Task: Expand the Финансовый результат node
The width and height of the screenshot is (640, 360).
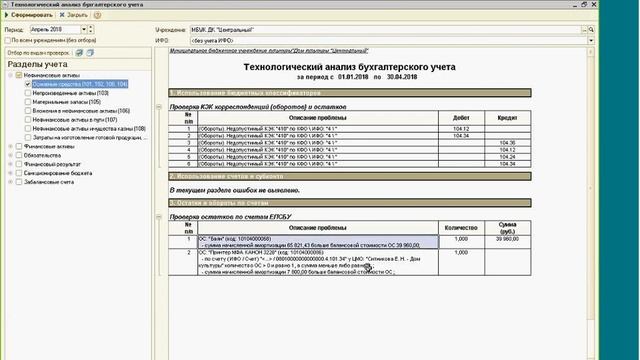Action: tap(11, 164)
